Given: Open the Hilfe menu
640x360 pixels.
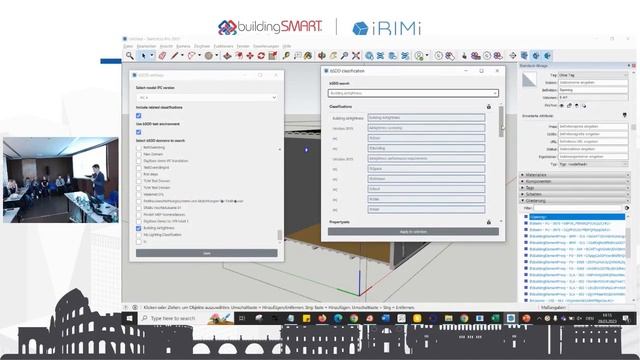Looking at the screenshot, I should click(x=287, y=46).
